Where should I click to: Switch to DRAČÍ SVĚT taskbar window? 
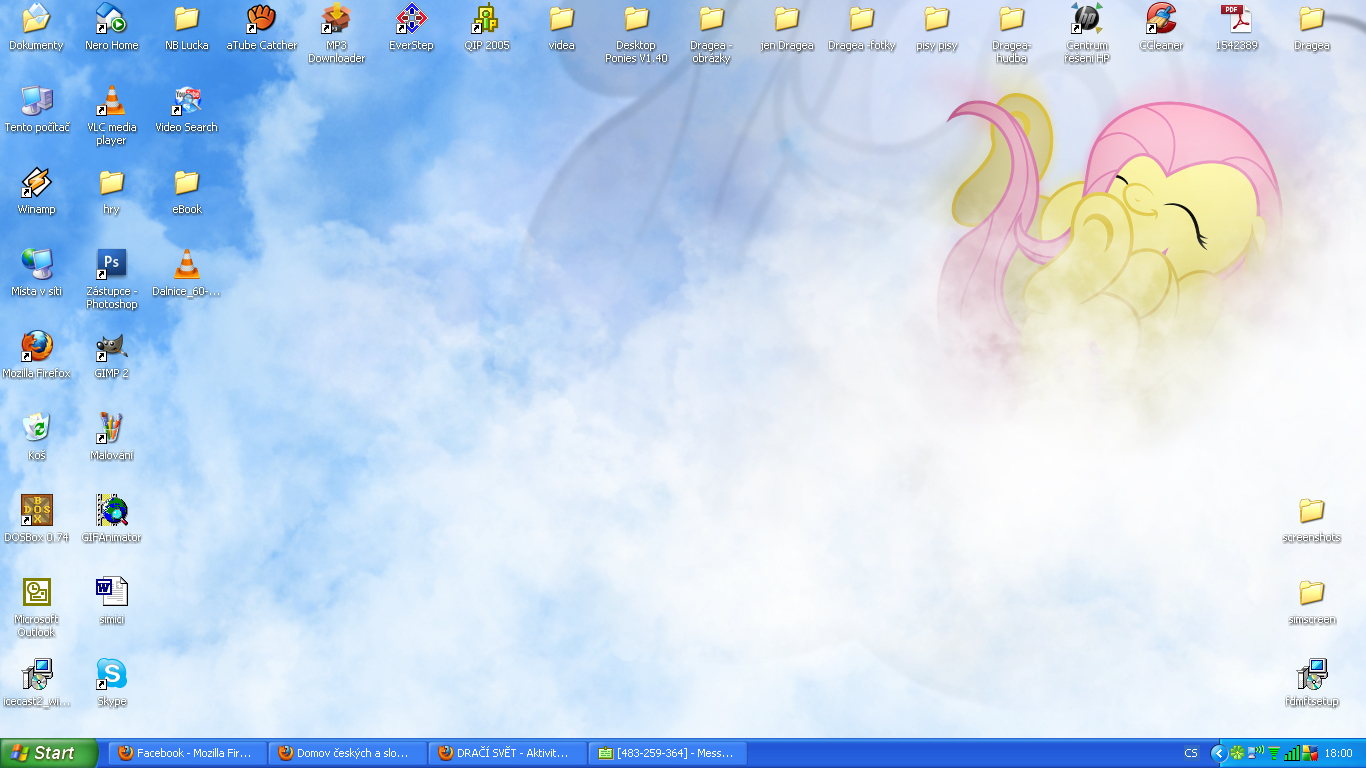pos(508,753)
